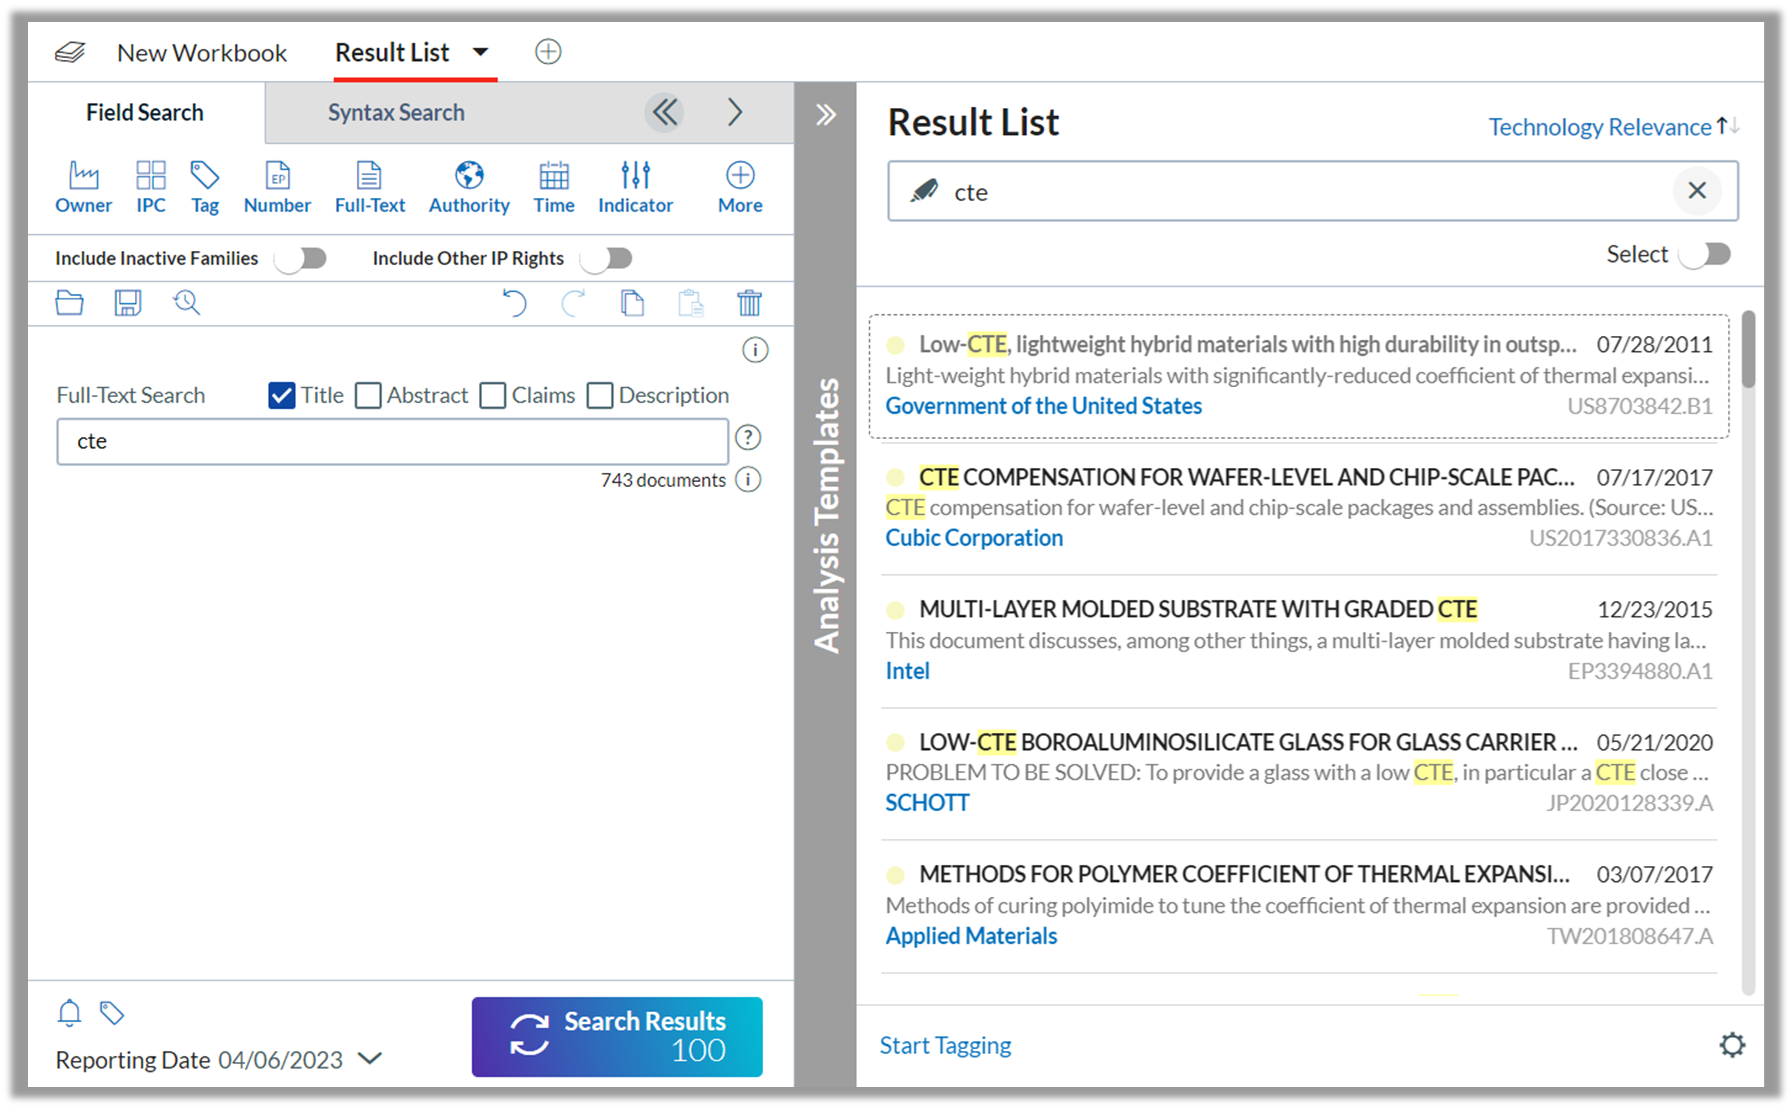This screenshot has height=1109, width=1792.
Task: Open the New Workbook tab
Action: 202,53
